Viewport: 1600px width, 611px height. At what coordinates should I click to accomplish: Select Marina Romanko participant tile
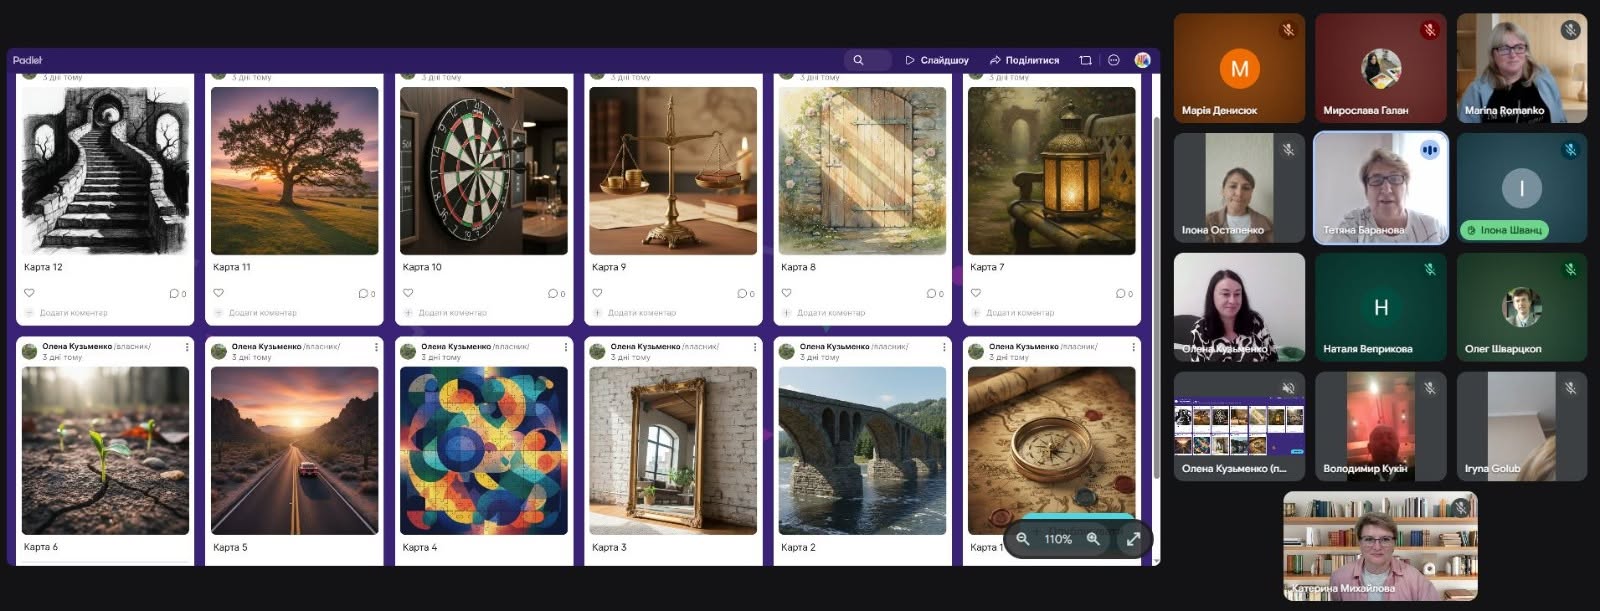(x=1522, y=68)
